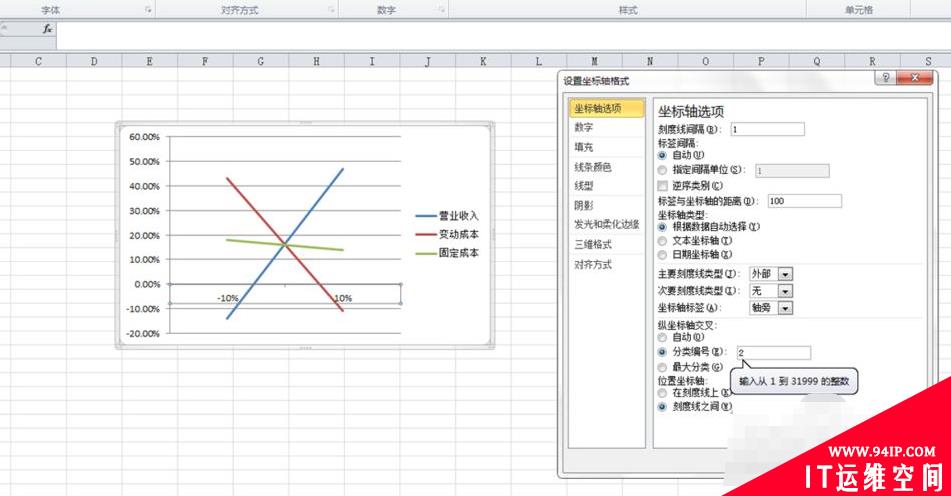Select 自动 under 纵坐标轴交叉
The height and width of the screenshot is (496, 951).
(x=662, y=337)
